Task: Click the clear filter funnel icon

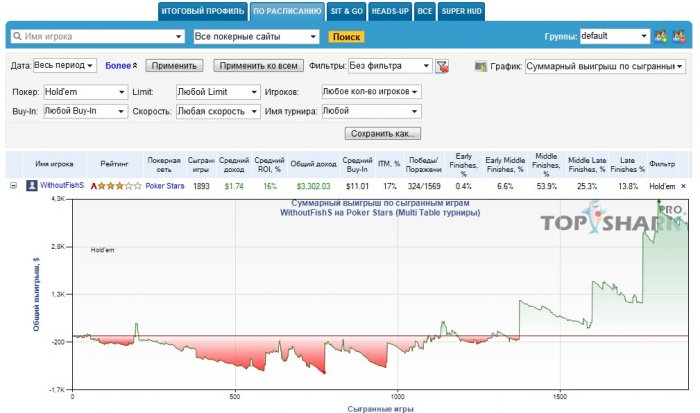Action: click(x=442, y=66)
